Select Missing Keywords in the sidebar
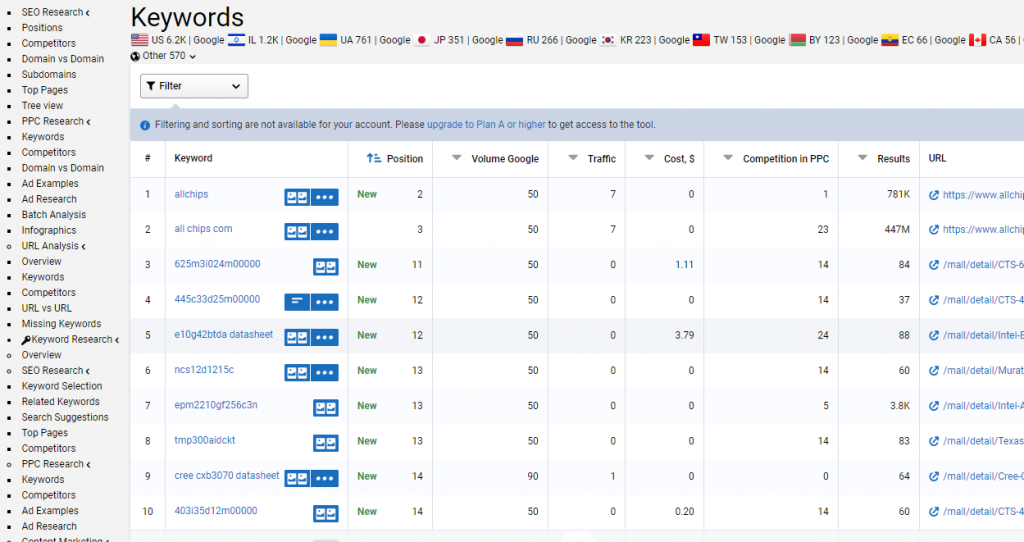Image resolution: width=1024 pixels, height=542 pixels. point(61,324)
